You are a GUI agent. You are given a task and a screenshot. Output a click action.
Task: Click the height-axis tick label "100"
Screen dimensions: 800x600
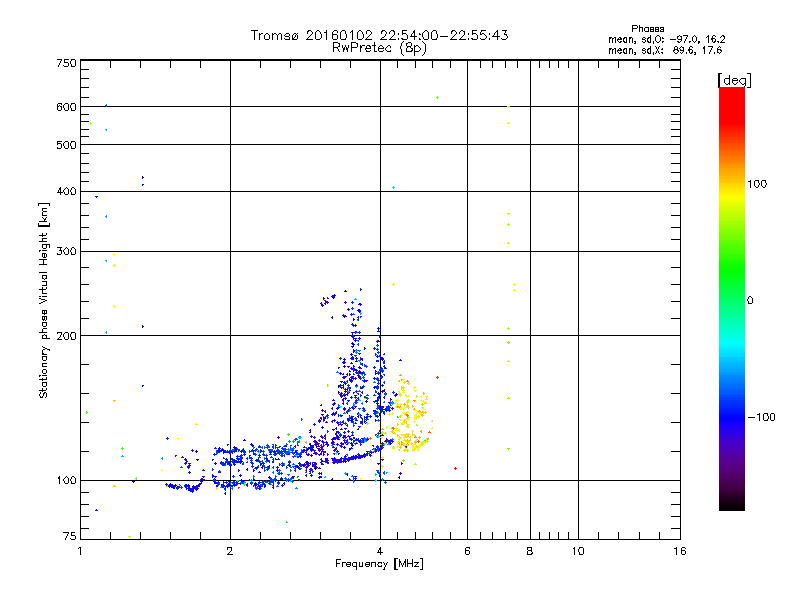[x=66, y=480]
